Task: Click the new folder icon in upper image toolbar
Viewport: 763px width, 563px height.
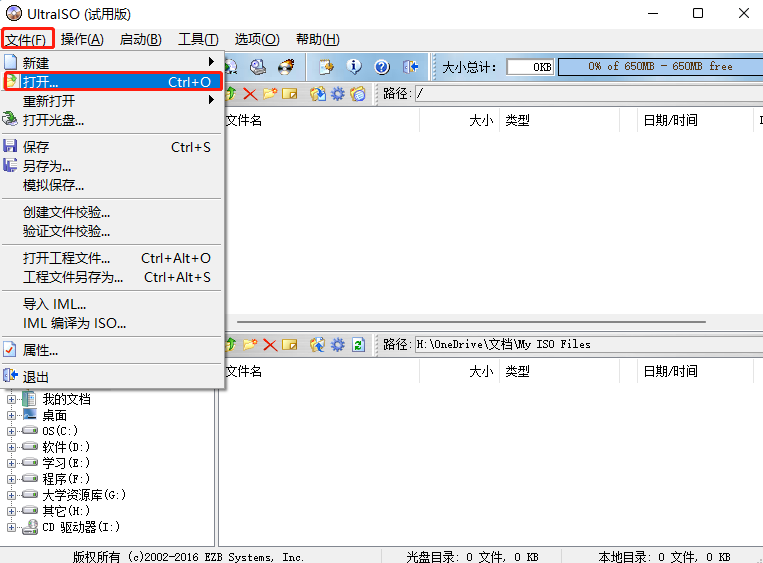Action: [x=270, y=93]
